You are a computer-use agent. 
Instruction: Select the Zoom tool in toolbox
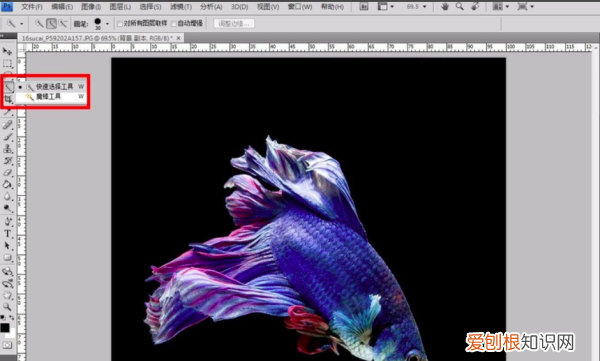pyautogui.click(x=7, y=307)
